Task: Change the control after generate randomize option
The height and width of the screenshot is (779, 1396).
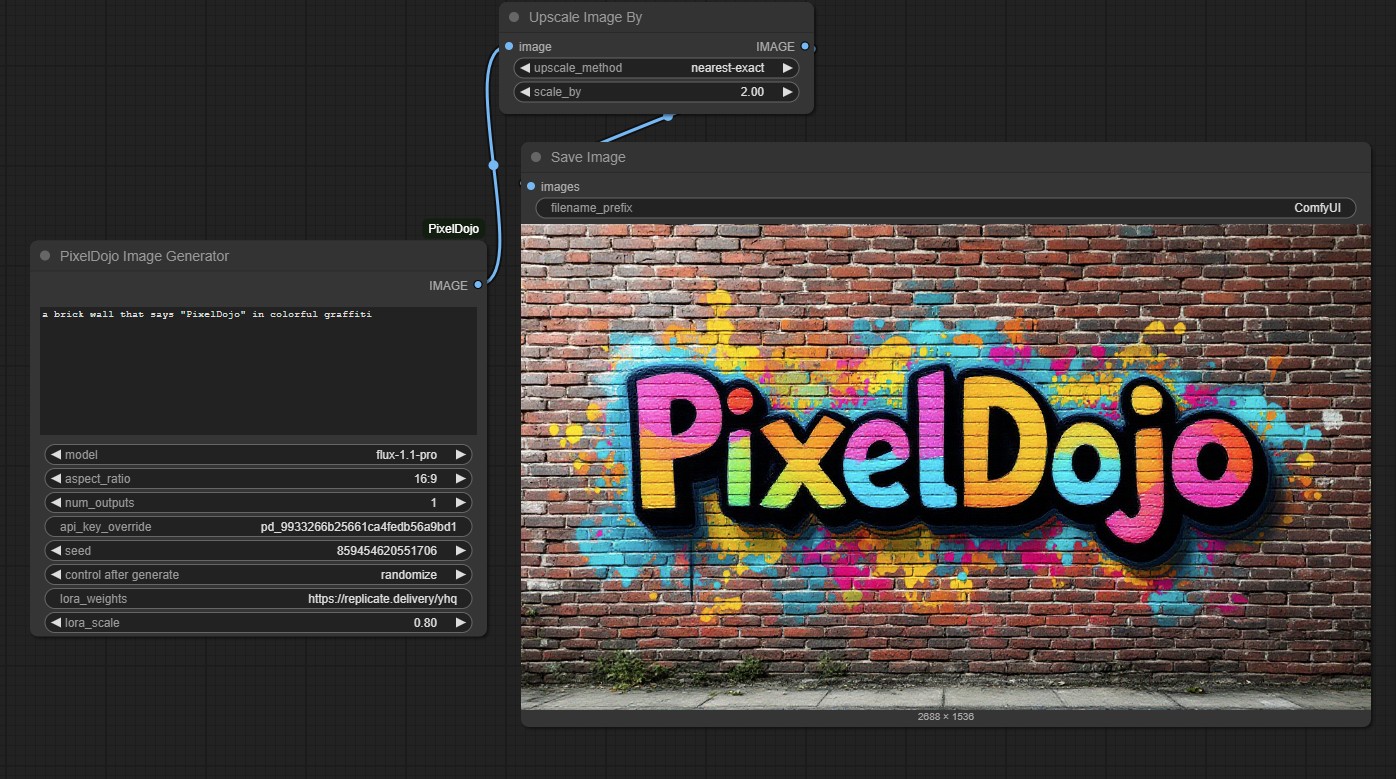Action: (409, 574)
